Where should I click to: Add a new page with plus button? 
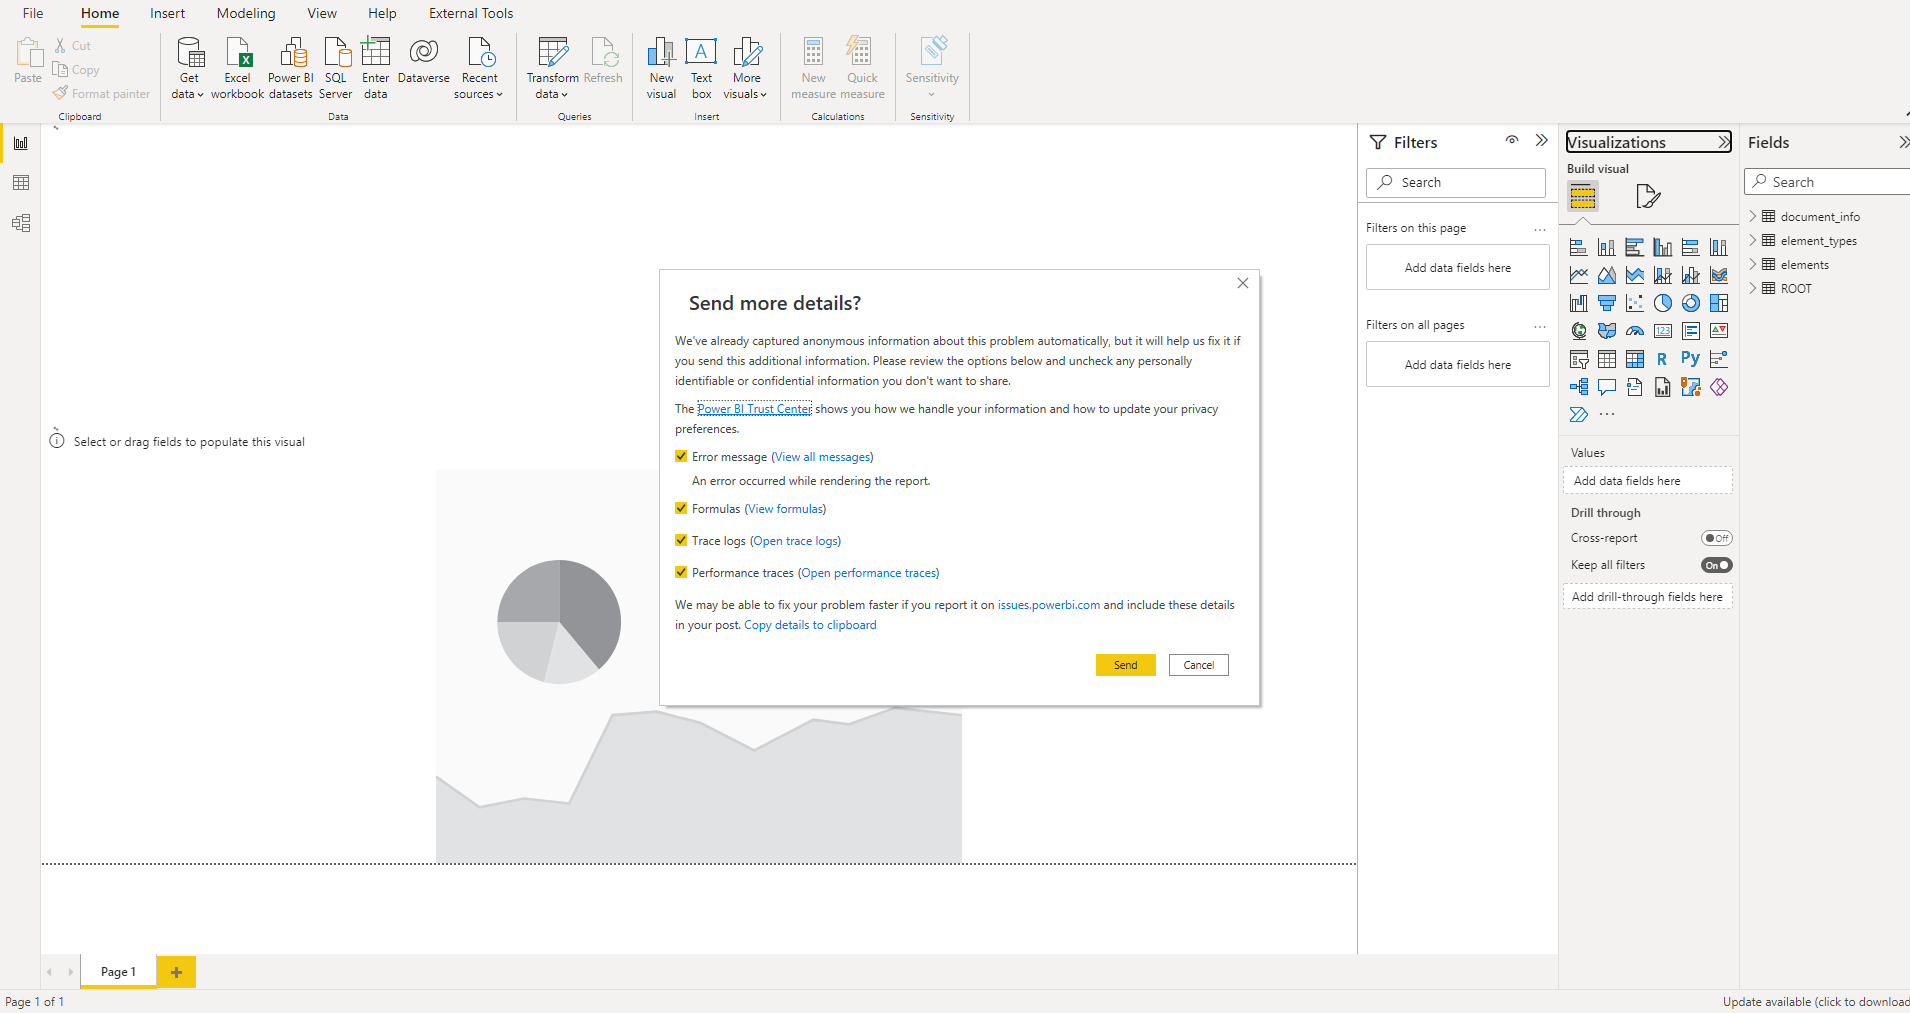(x=176, y=972)
